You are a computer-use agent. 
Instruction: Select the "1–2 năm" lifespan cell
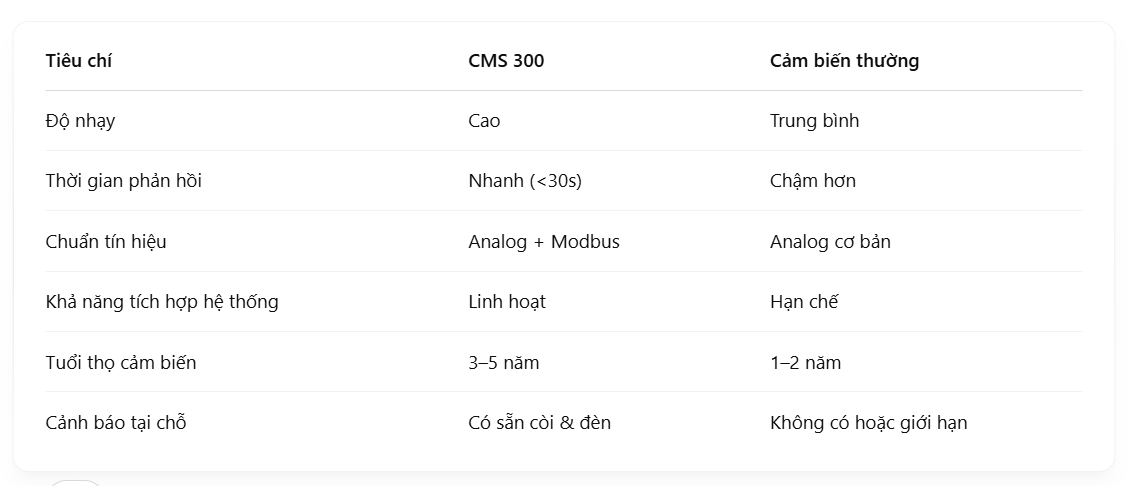click(x=805, y=362)
